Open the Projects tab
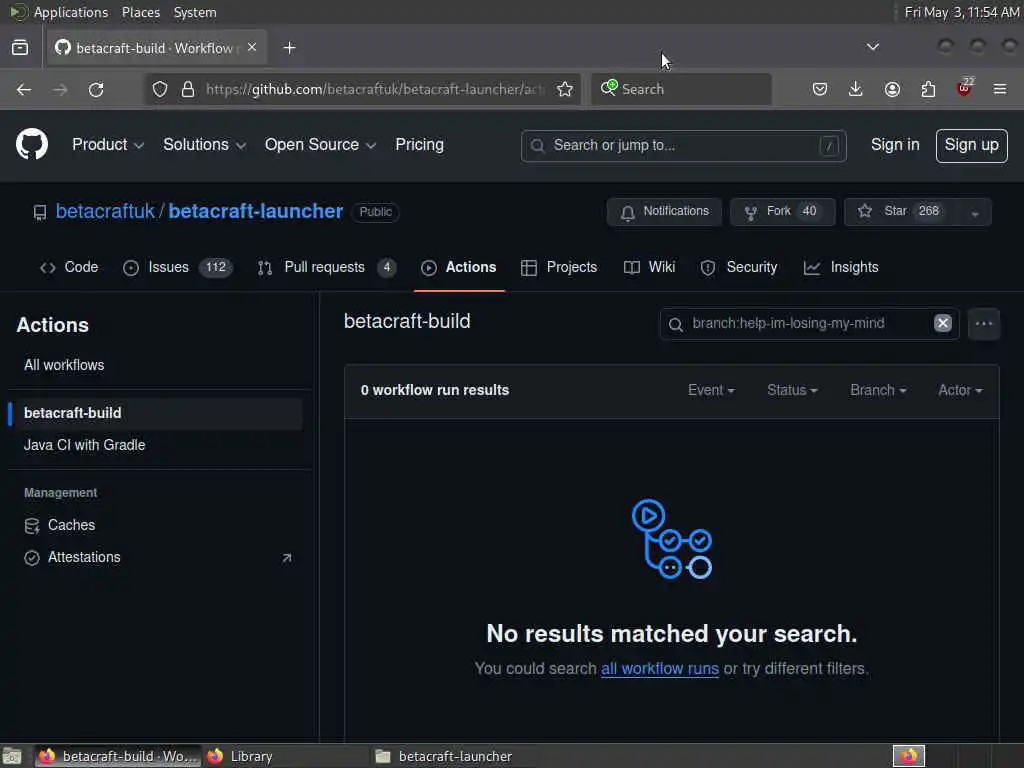Image resolution: width=1024 pixels, height=768 pixels. pyautogui.click(x=559, y=267)
